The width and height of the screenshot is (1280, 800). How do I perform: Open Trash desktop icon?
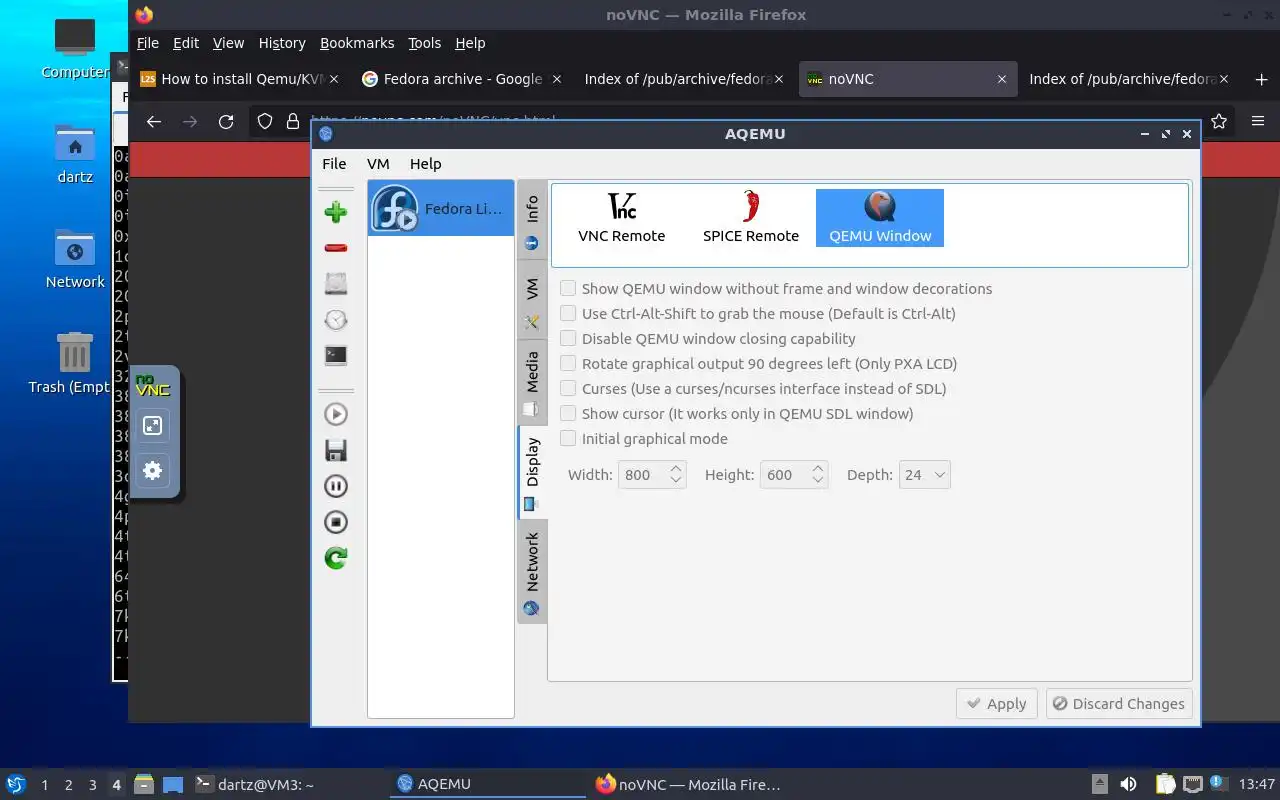(72, 364)
